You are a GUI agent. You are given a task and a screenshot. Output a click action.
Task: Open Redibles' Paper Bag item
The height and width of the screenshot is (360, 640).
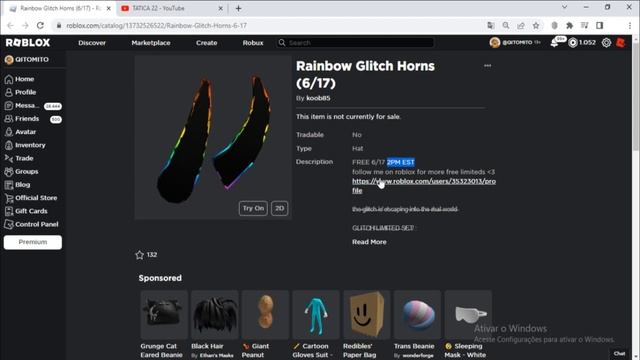pos(367,315)
